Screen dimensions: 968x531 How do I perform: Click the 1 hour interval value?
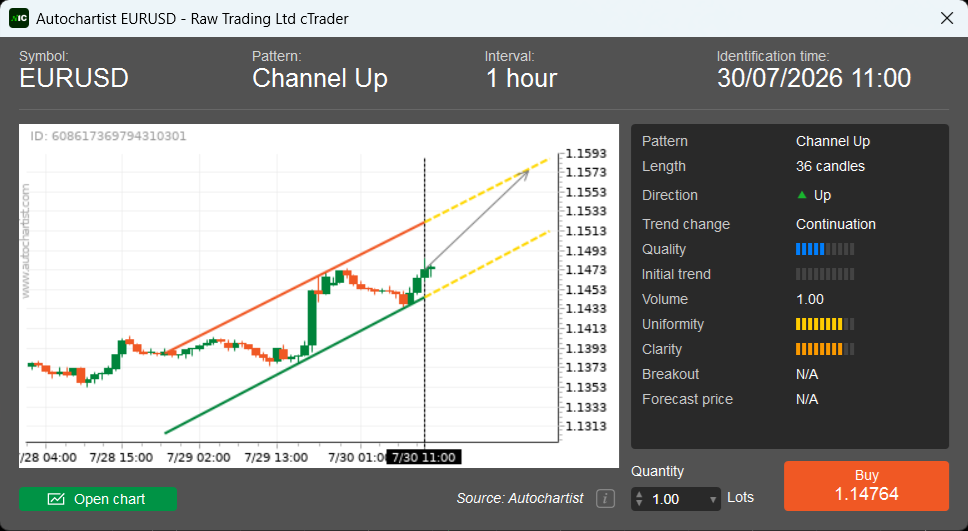tap(521, 78)
